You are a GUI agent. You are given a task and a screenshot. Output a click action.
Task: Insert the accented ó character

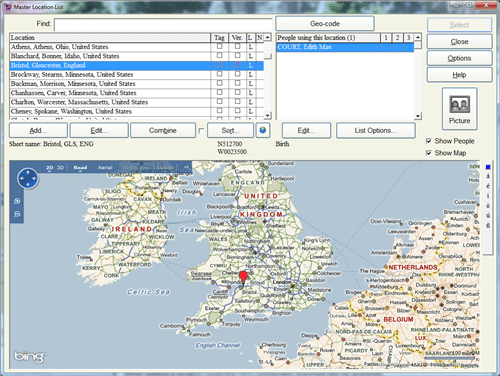point(488,206)
